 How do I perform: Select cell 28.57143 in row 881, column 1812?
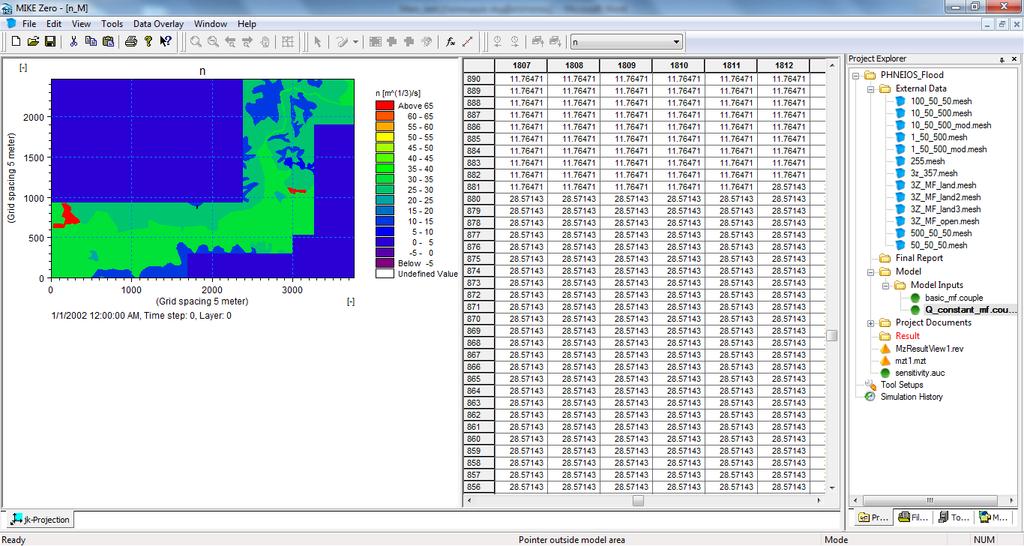point(784,187)
